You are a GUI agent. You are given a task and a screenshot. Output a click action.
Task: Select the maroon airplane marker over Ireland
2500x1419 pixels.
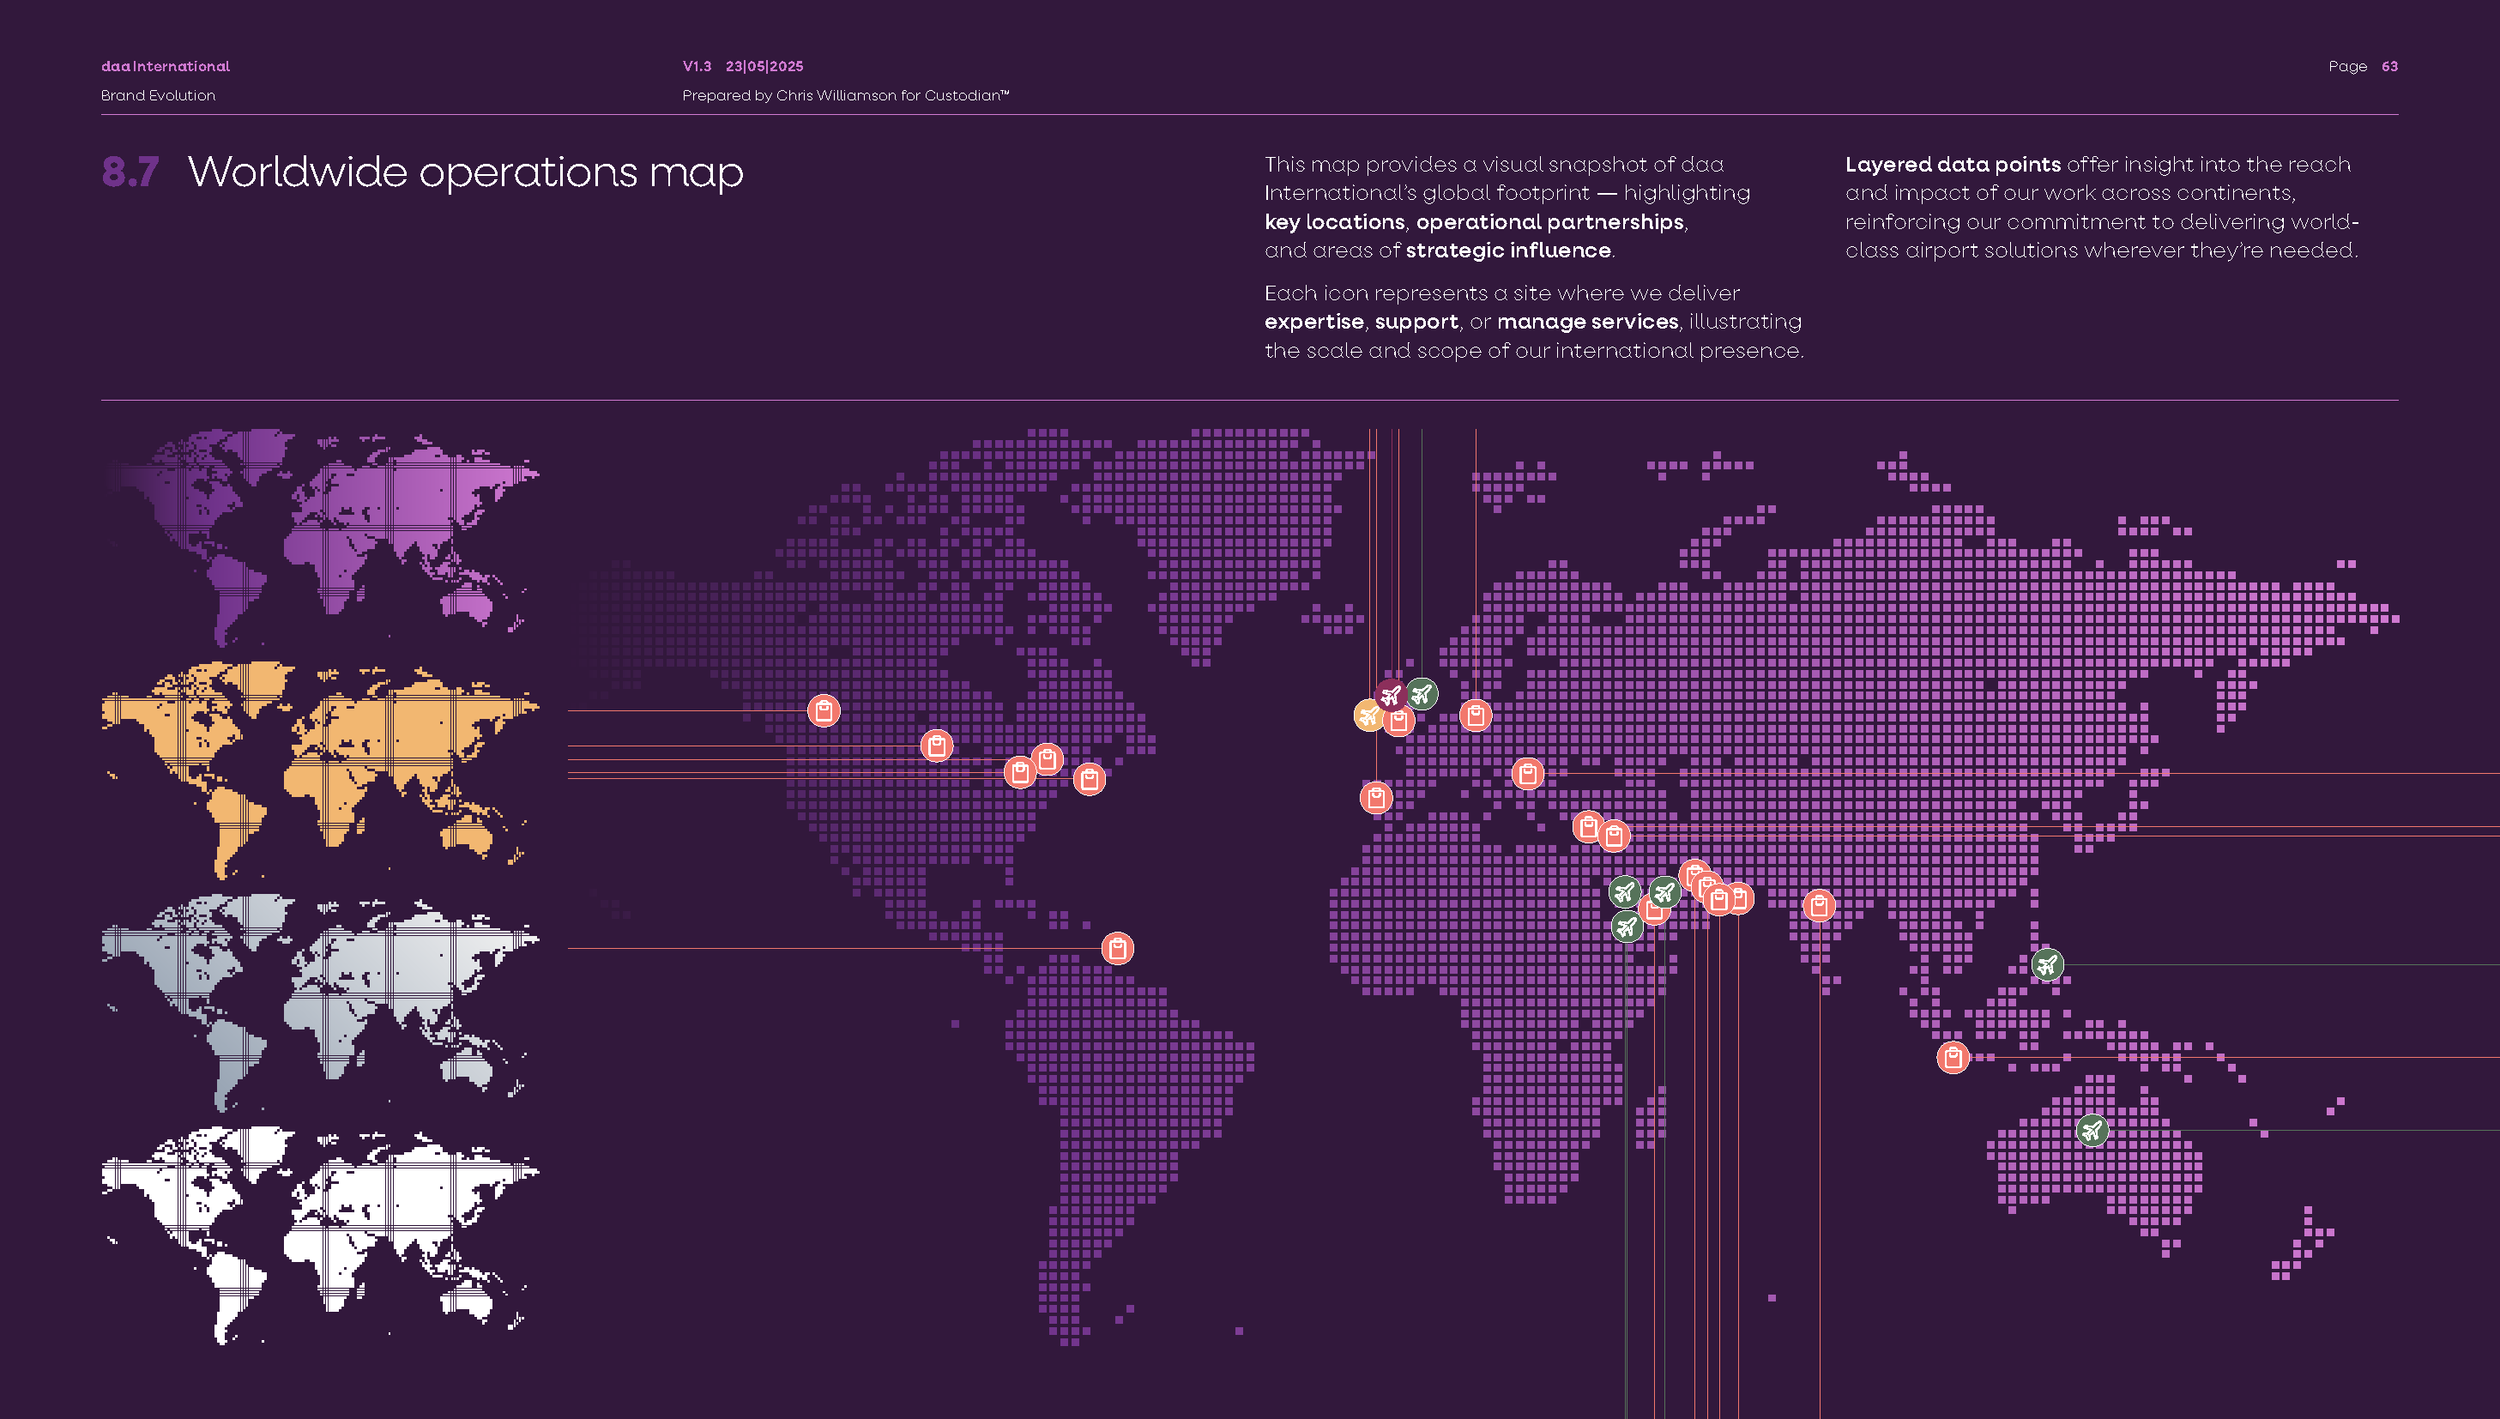click(1390, 695)
